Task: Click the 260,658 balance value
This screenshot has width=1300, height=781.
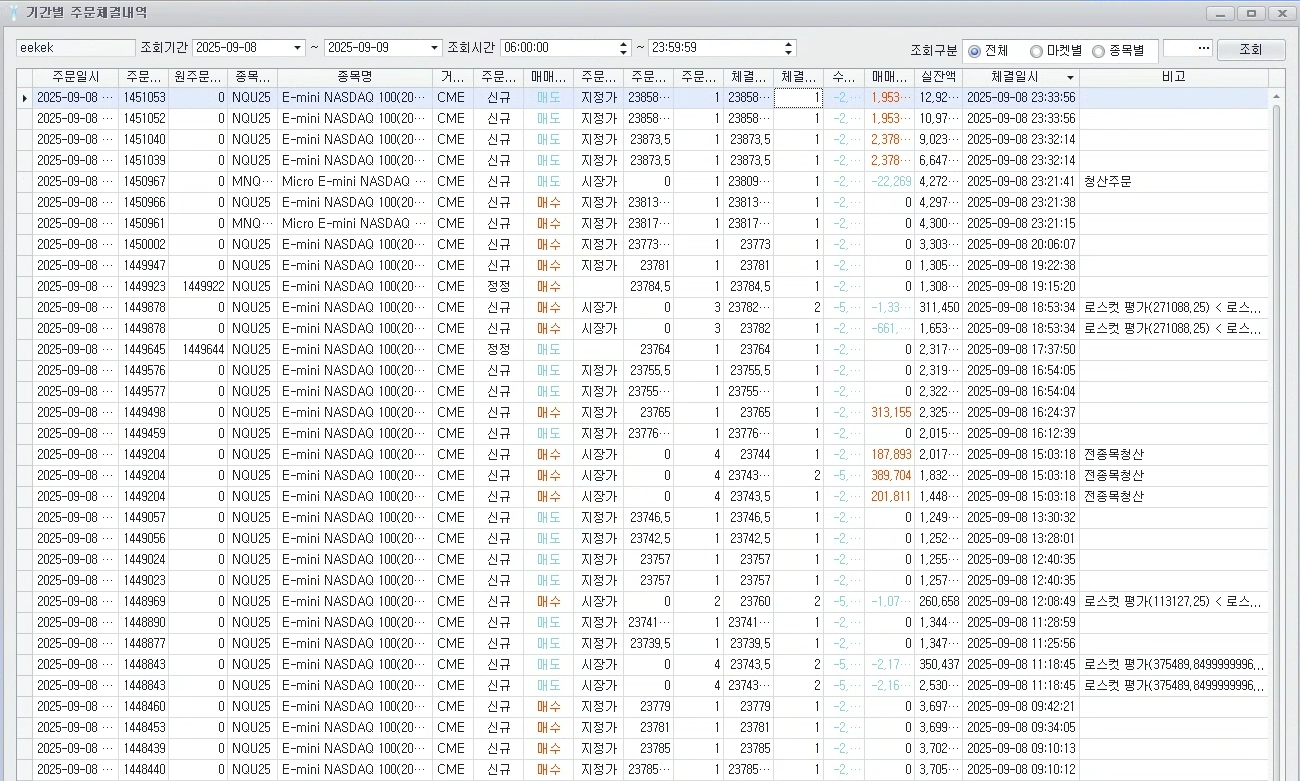Action: pos(939,602)
